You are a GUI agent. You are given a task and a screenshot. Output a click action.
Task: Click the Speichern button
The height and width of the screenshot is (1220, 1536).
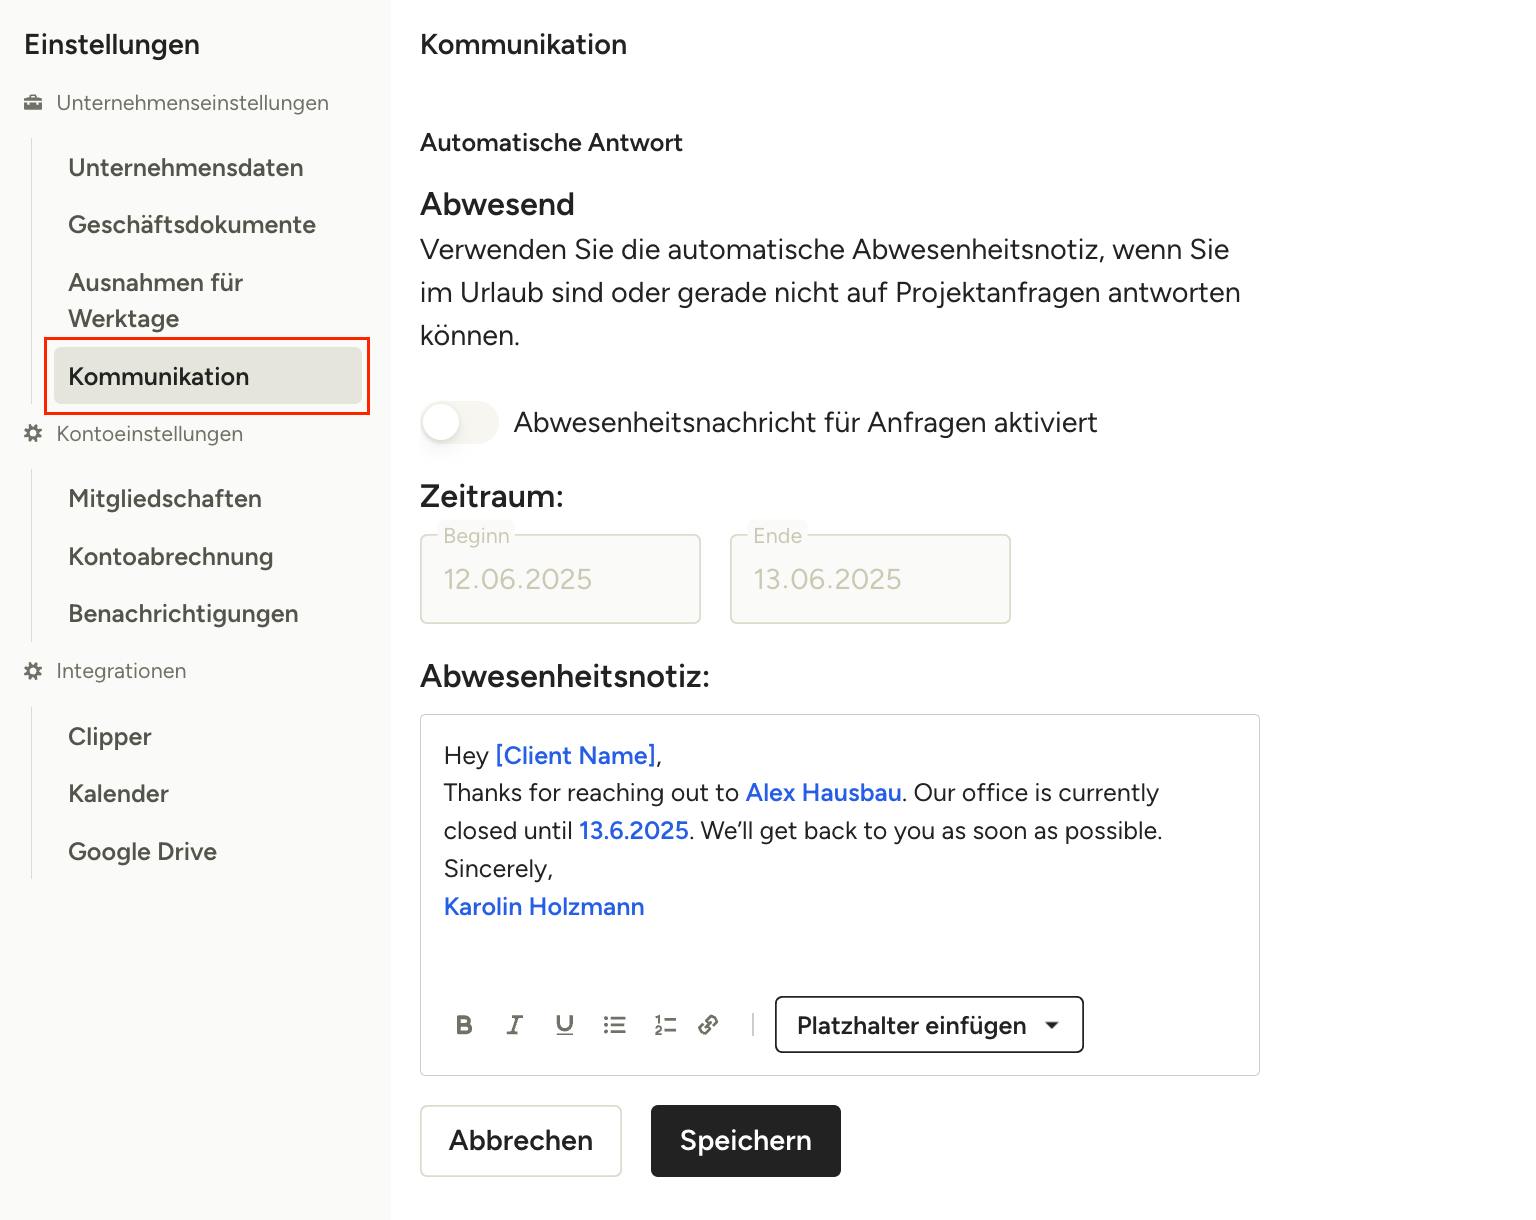746,1141
